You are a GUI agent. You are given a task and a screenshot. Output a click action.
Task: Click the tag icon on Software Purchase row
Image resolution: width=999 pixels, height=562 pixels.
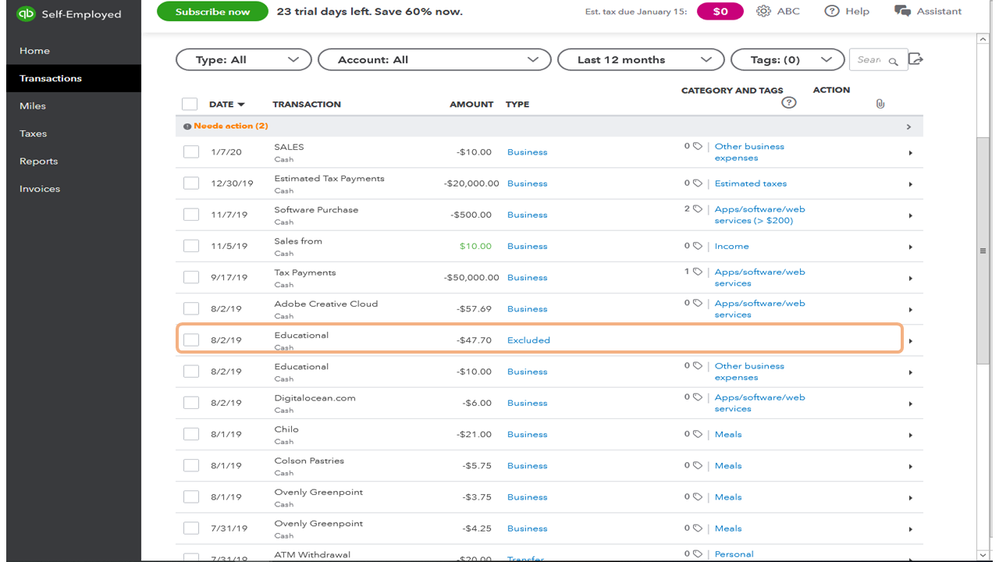[698, 209]
